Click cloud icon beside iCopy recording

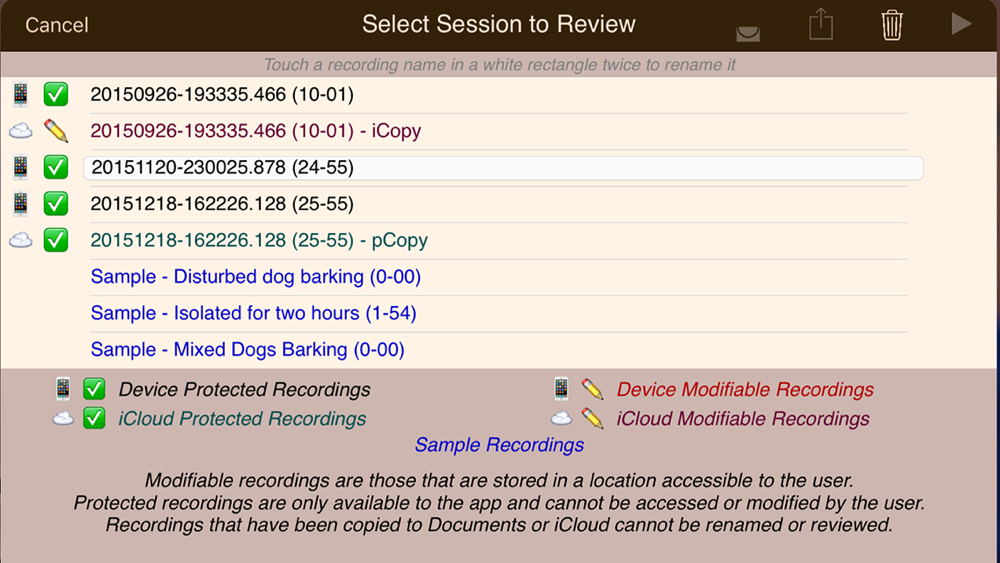[20, 131]
